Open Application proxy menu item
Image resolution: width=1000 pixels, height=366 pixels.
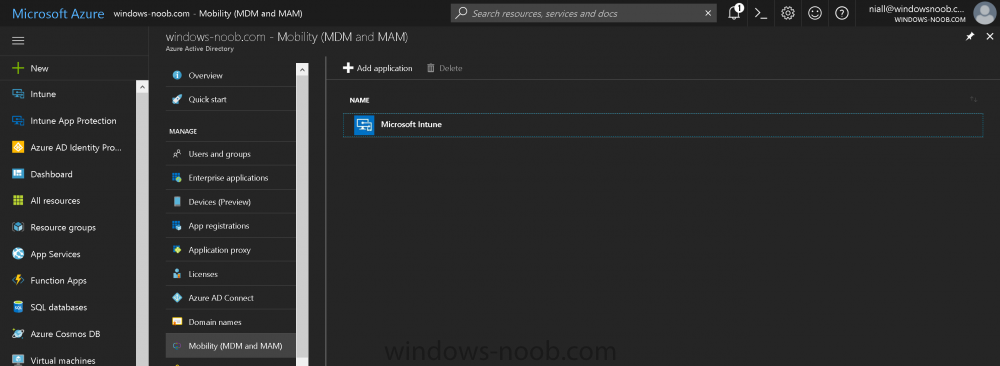(231, 250)
